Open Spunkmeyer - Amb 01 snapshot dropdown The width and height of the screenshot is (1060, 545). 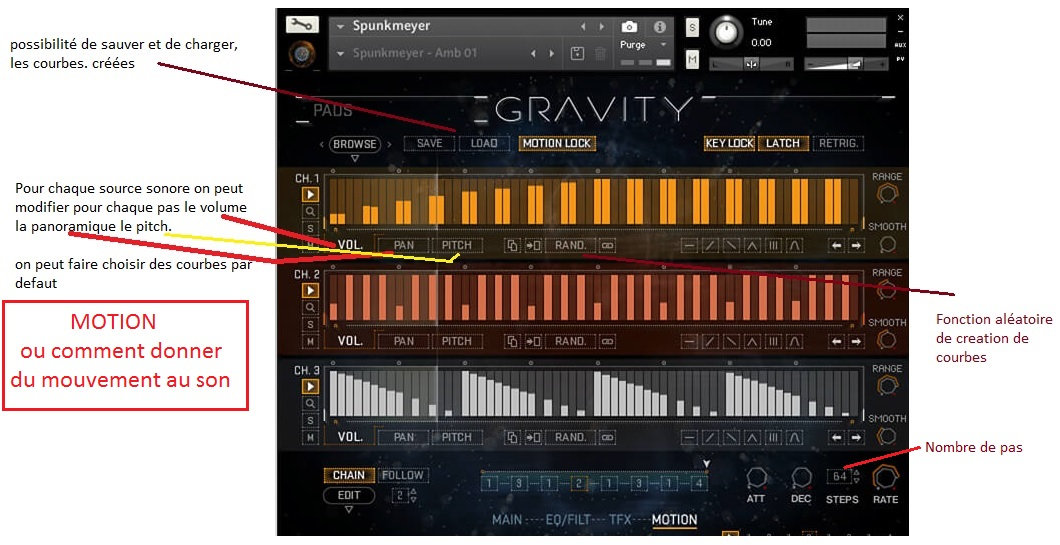coord(341,53)
